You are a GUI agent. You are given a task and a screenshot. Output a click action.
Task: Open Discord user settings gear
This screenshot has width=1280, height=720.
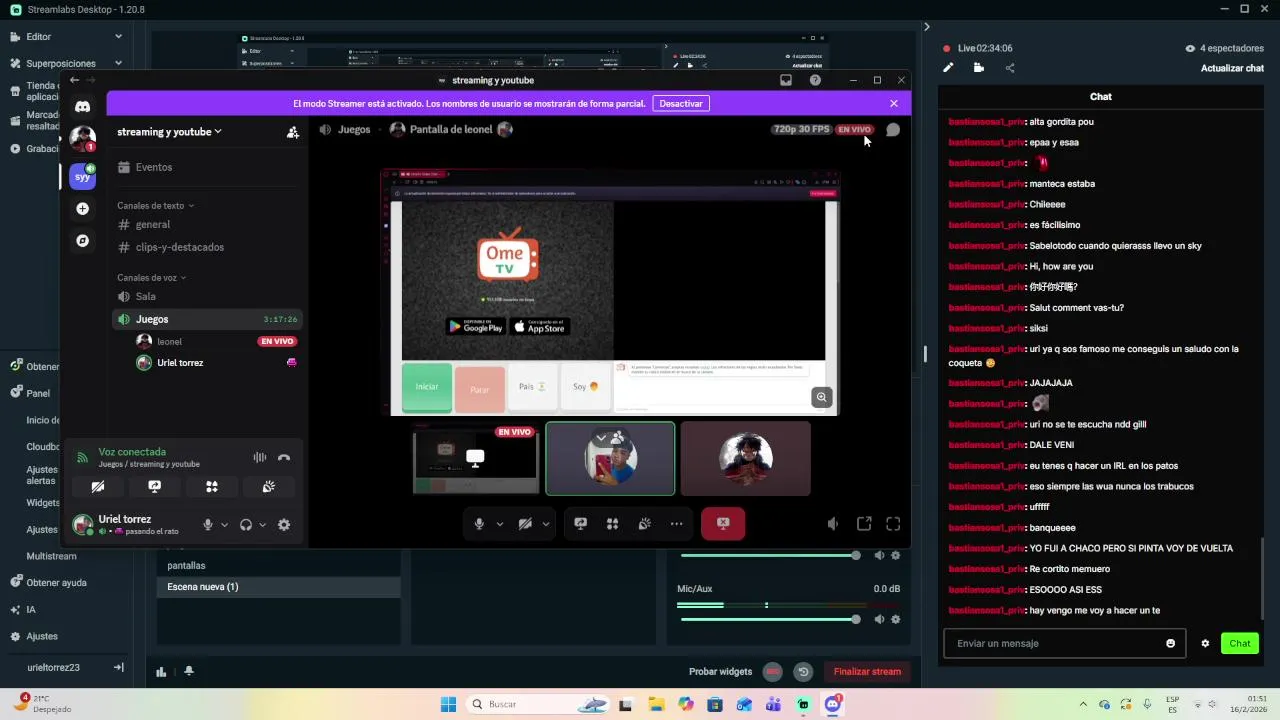[284, 525]
